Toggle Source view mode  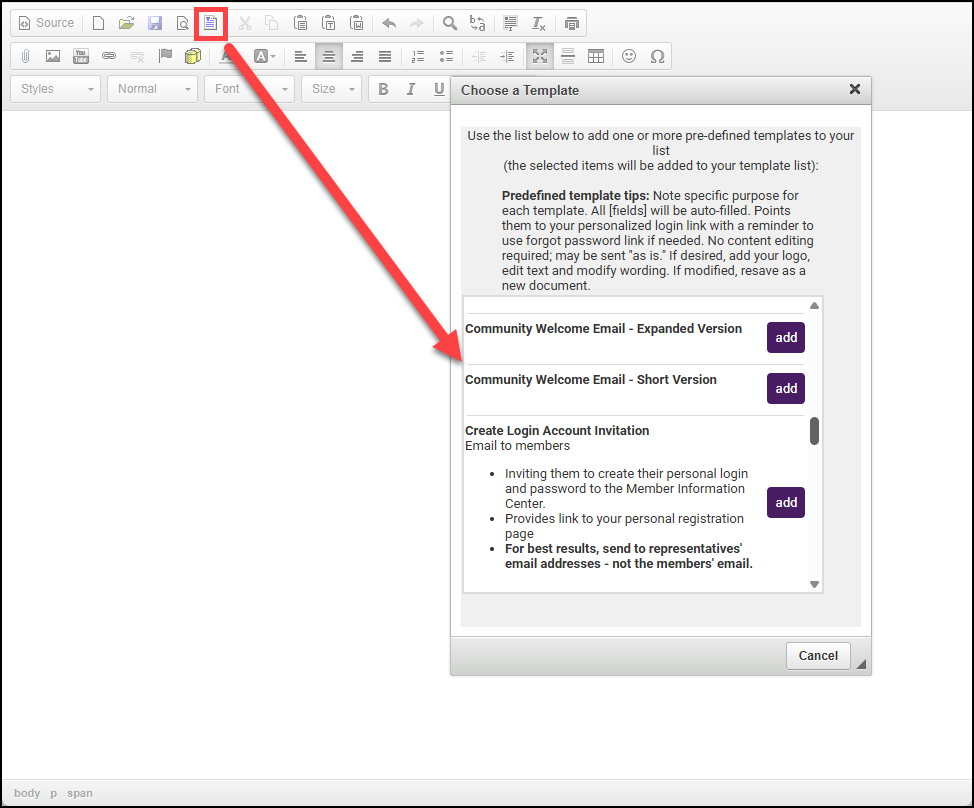pos(46,23)
